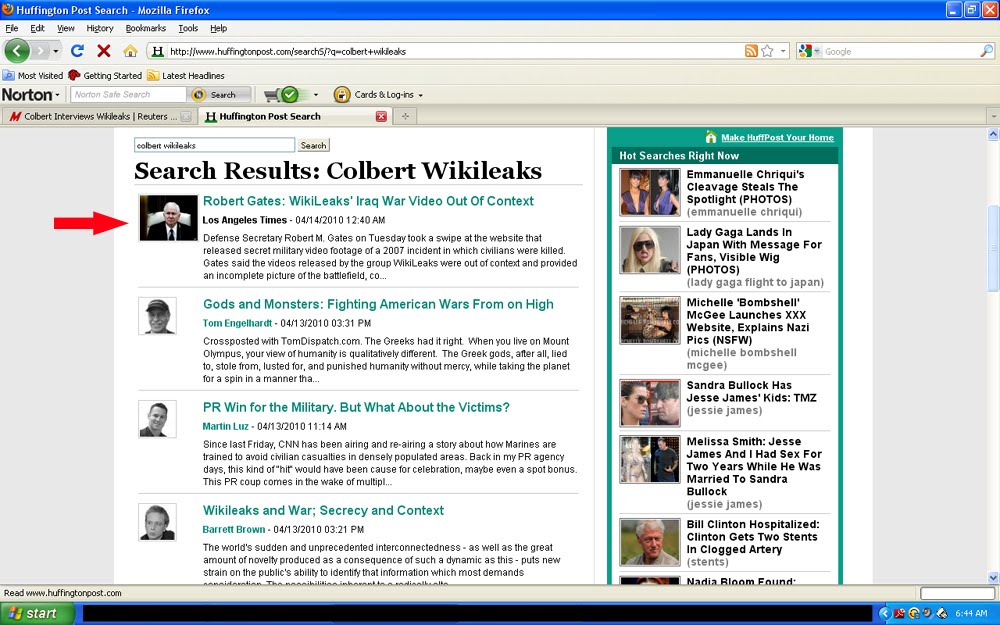Open the Norton logo dropdown menu

[31, 94]
